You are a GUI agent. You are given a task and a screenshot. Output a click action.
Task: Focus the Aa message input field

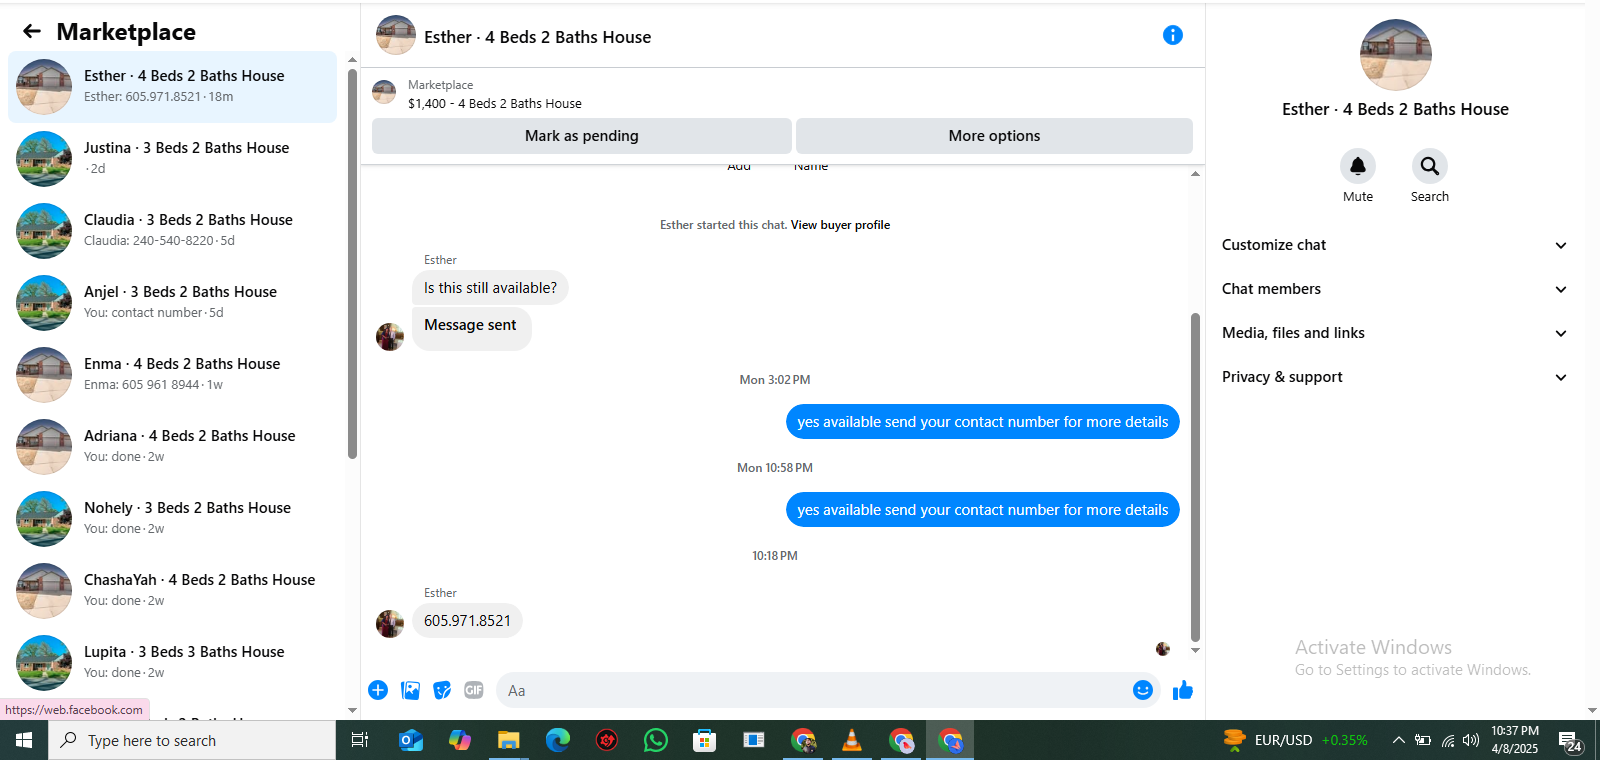coord(815,690)
